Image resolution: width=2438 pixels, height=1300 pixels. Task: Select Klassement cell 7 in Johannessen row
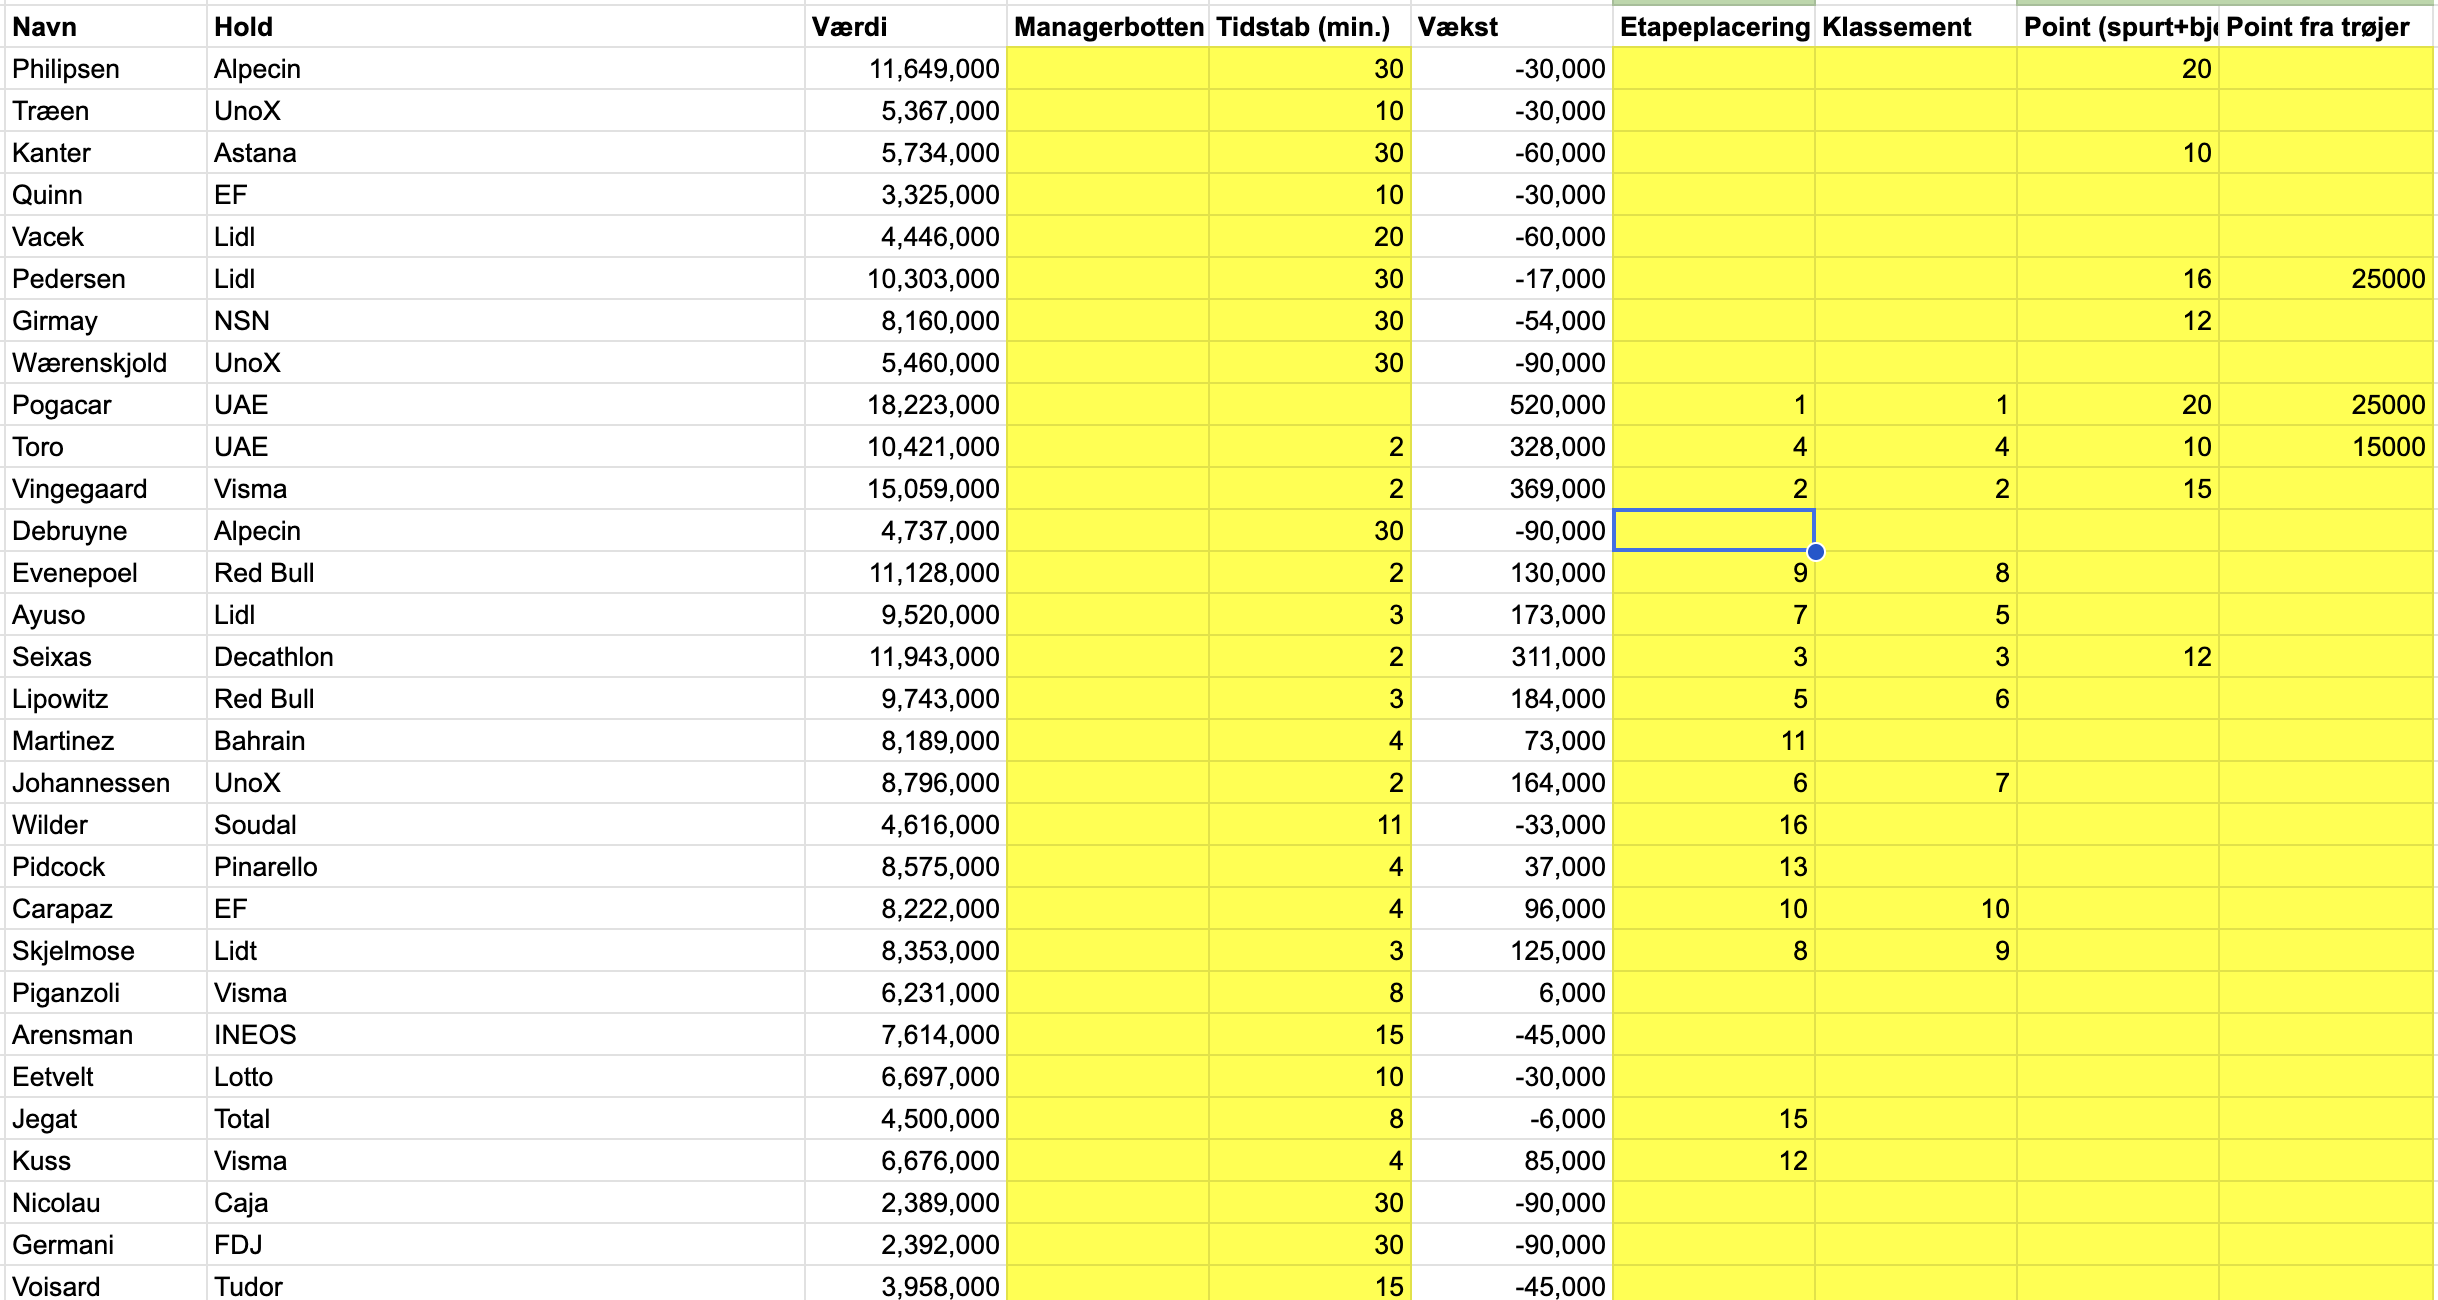click(x=1916, y=783)
